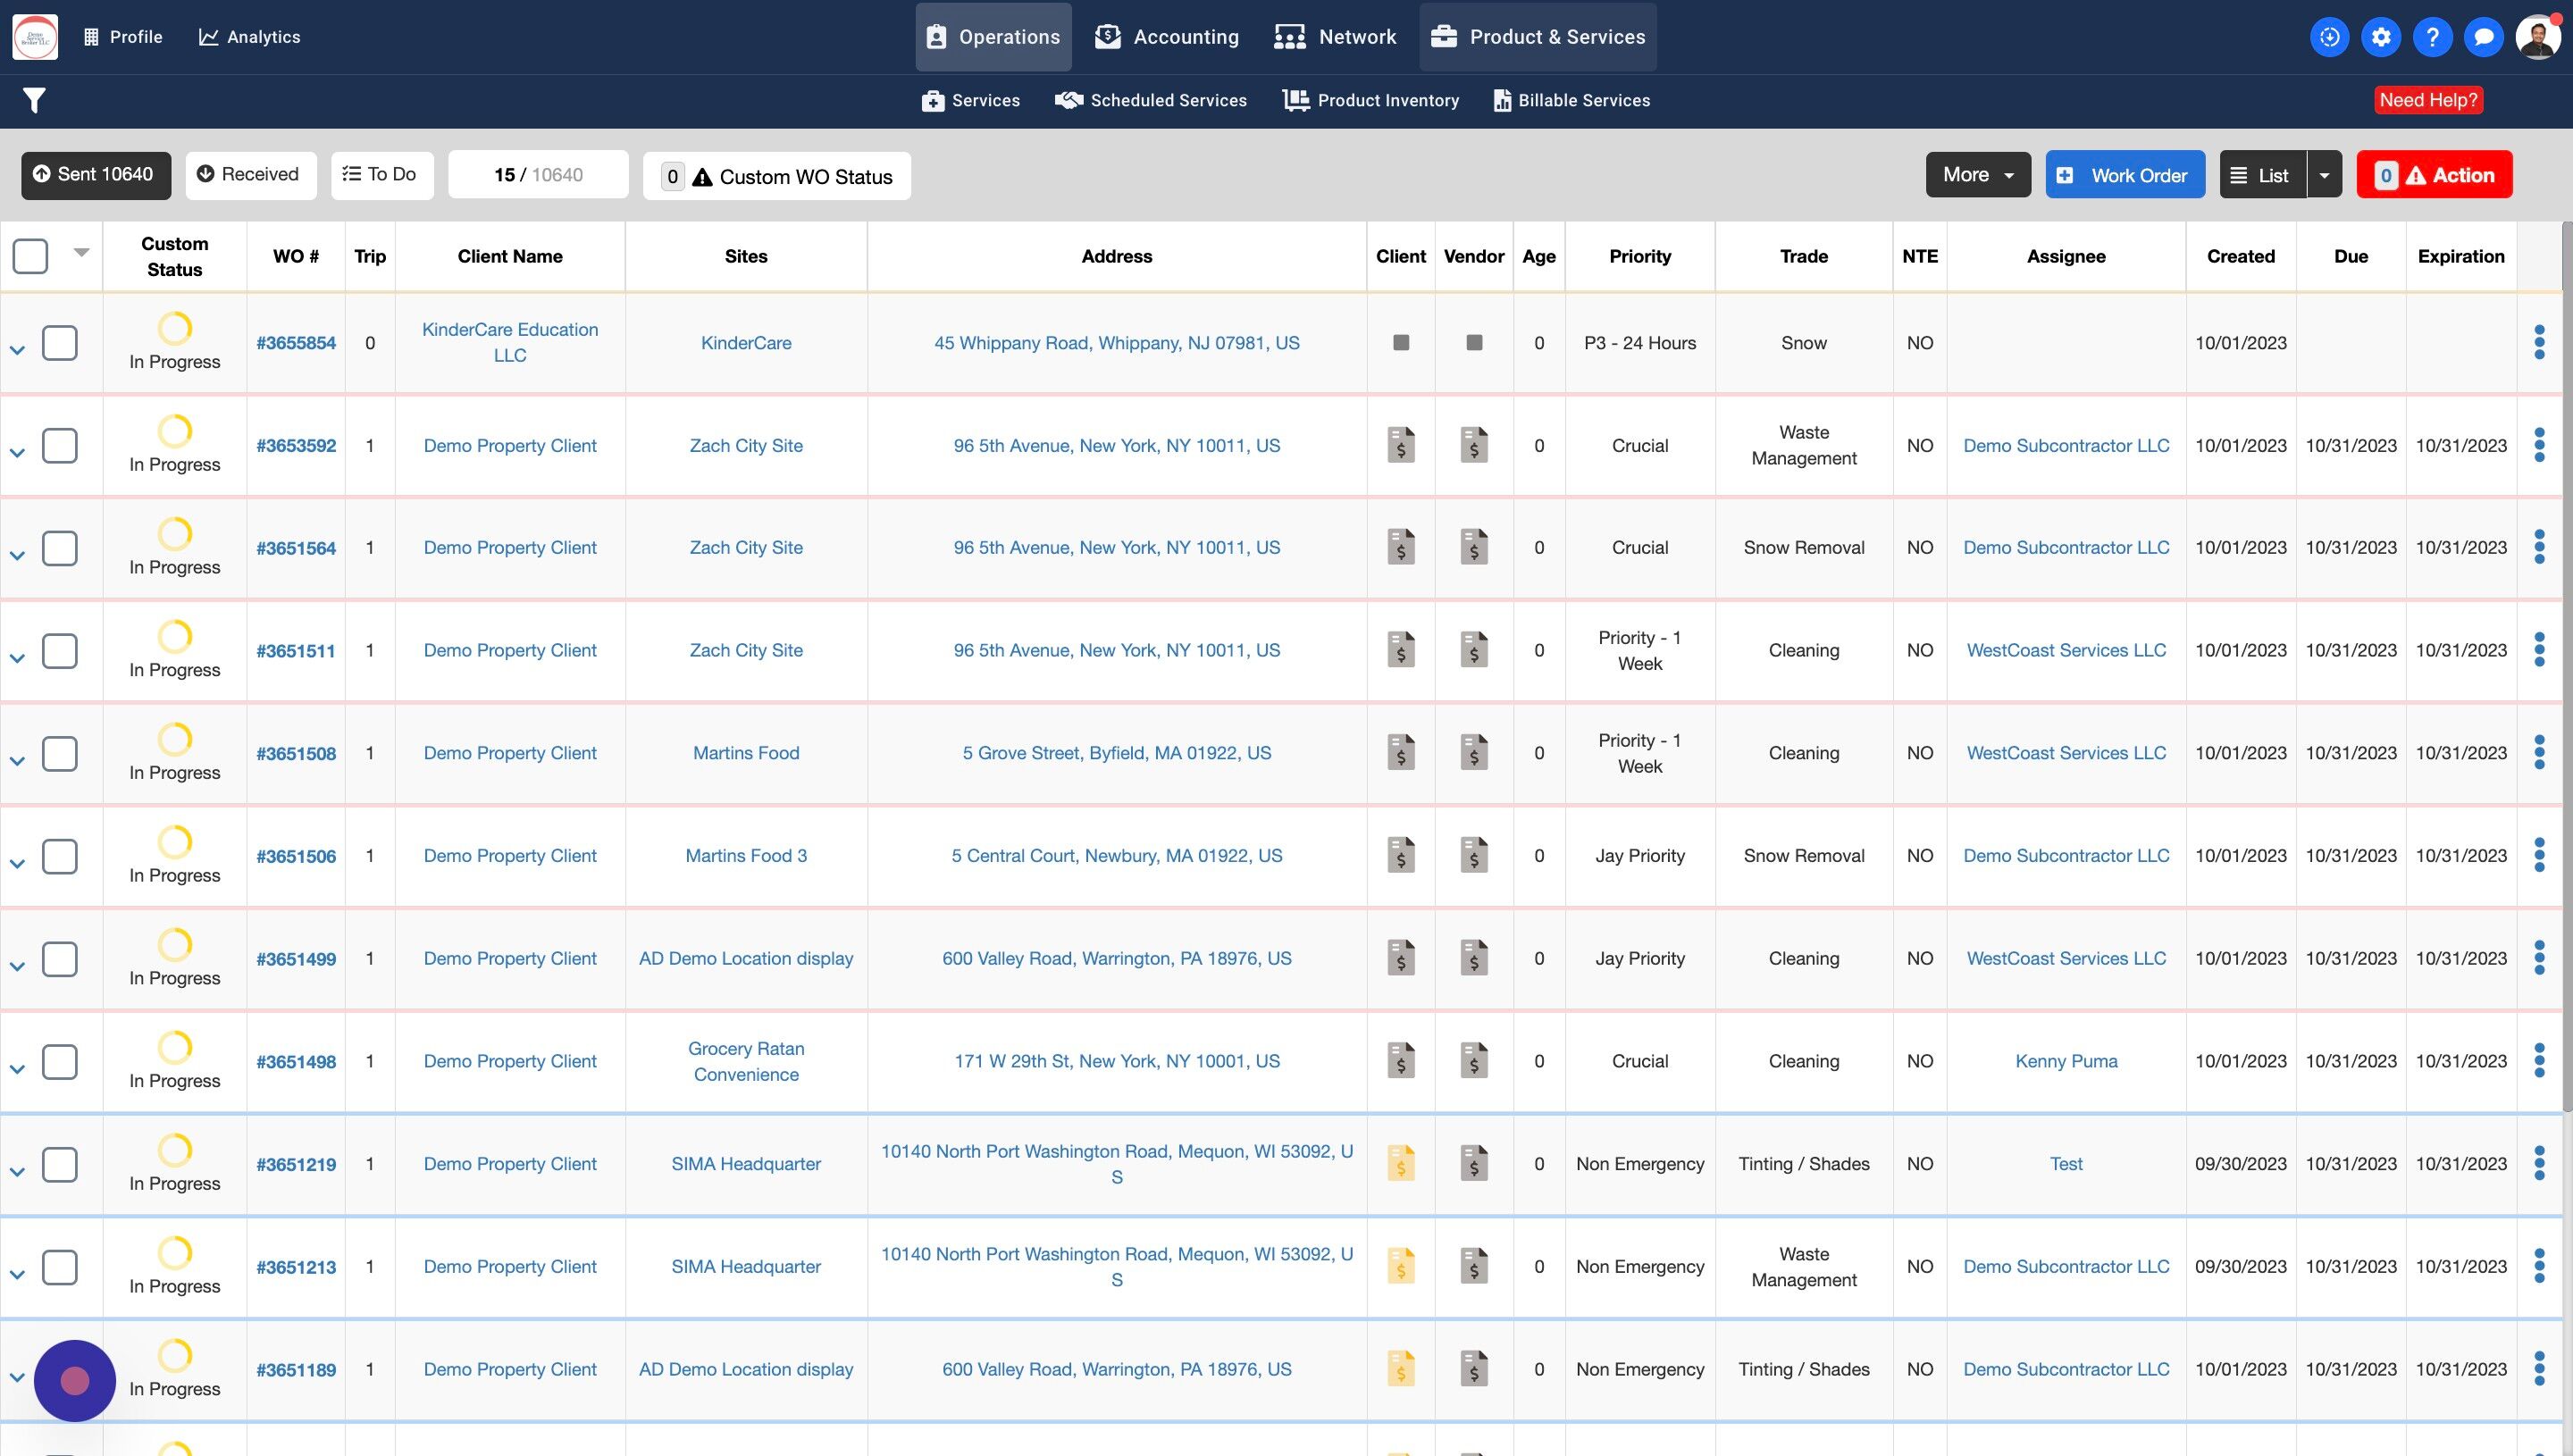Click the filter funnel icon
This screenshot has height=1456, width=2573.
click(x=34, y=100)
